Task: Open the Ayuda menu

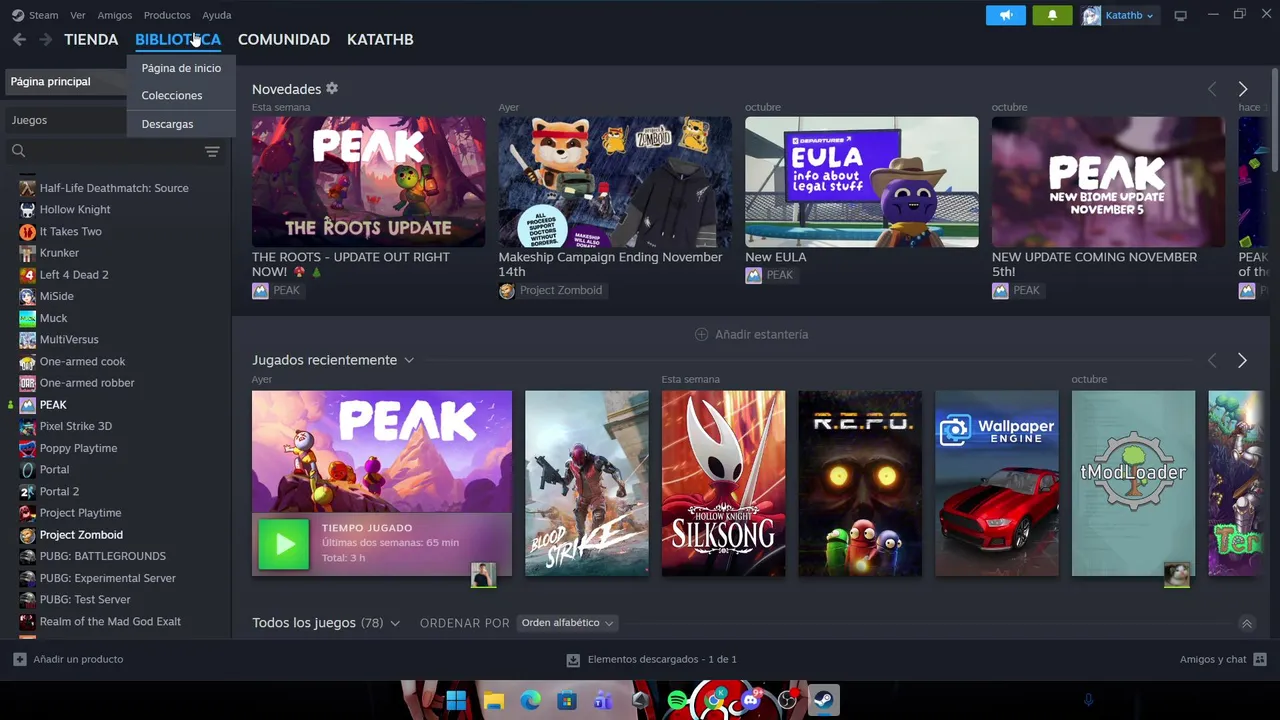Action: [x=217, y=15]
